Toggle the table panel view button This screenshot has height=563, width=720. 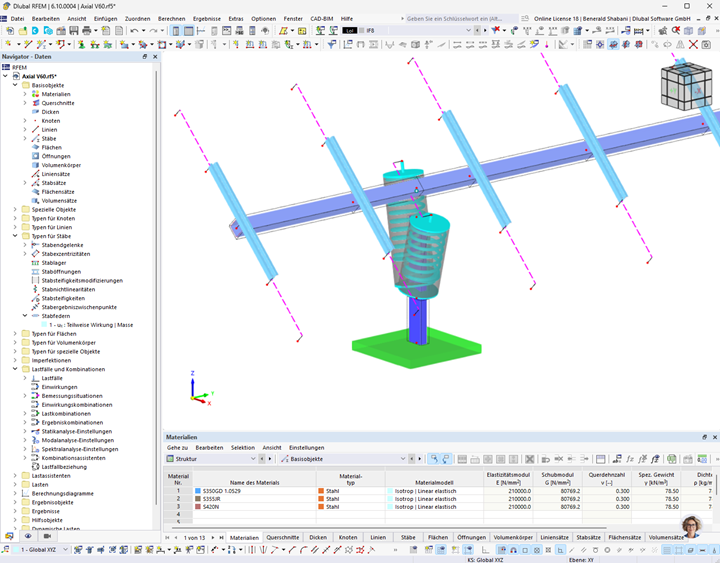pos(188,31)
